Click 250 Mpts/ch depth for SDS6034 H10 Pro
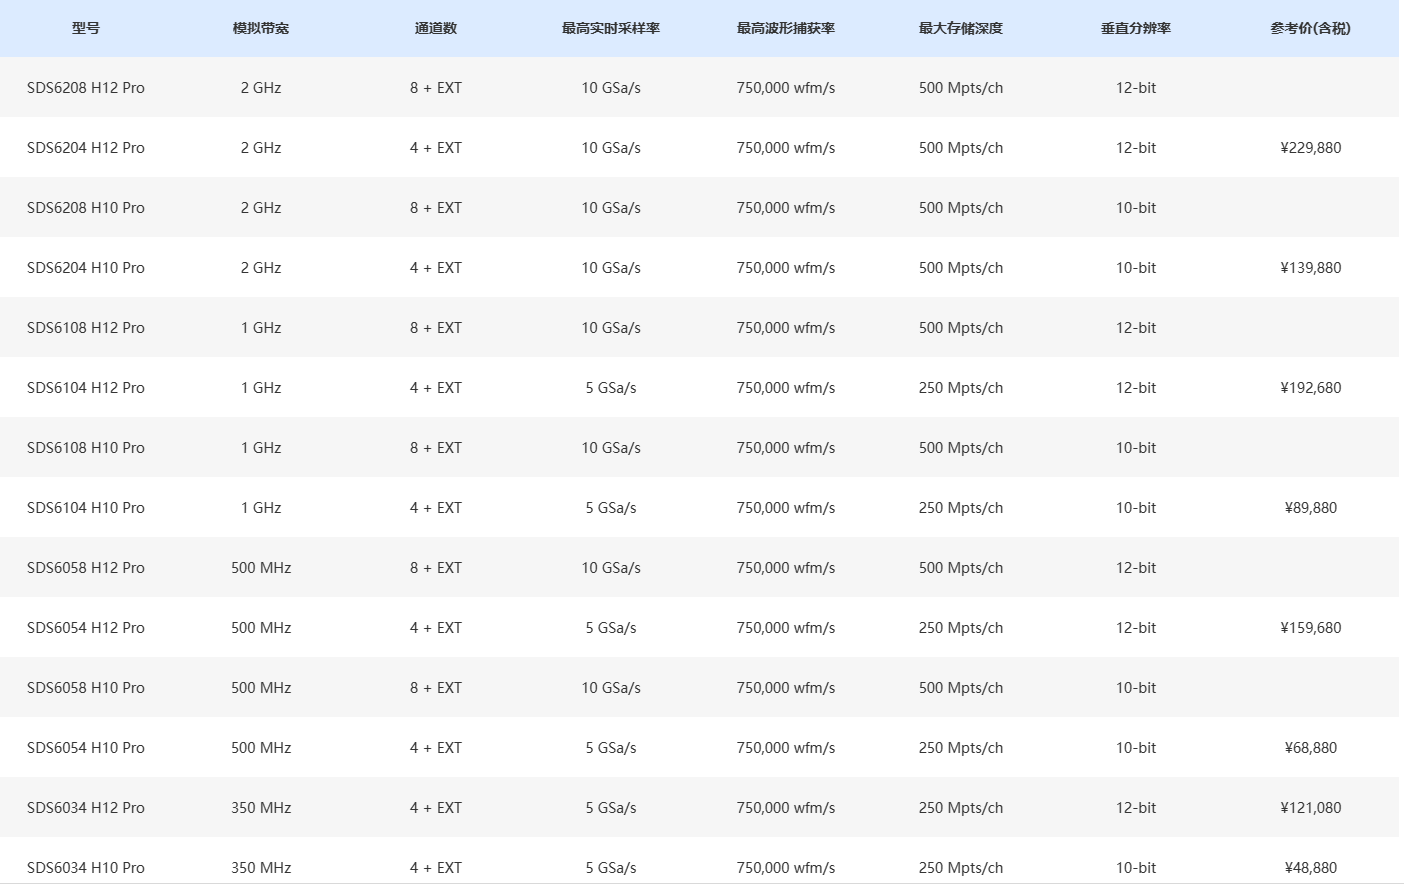Viewport: 1404px width, 884px height. click(x=961, y=868)
